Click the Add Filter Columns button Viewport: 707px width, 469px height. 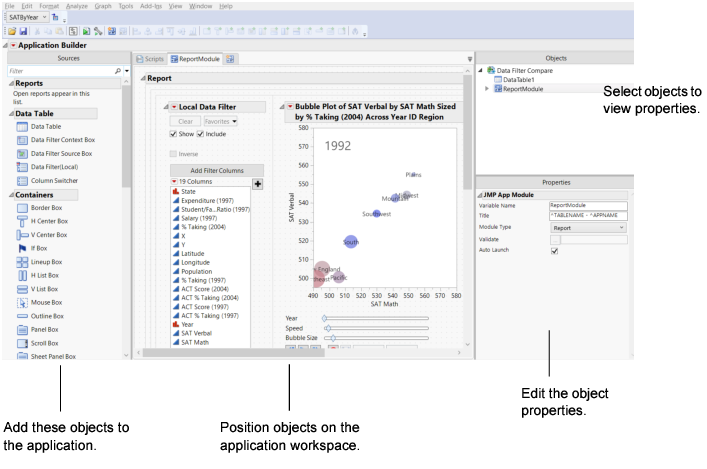[210, 171]
